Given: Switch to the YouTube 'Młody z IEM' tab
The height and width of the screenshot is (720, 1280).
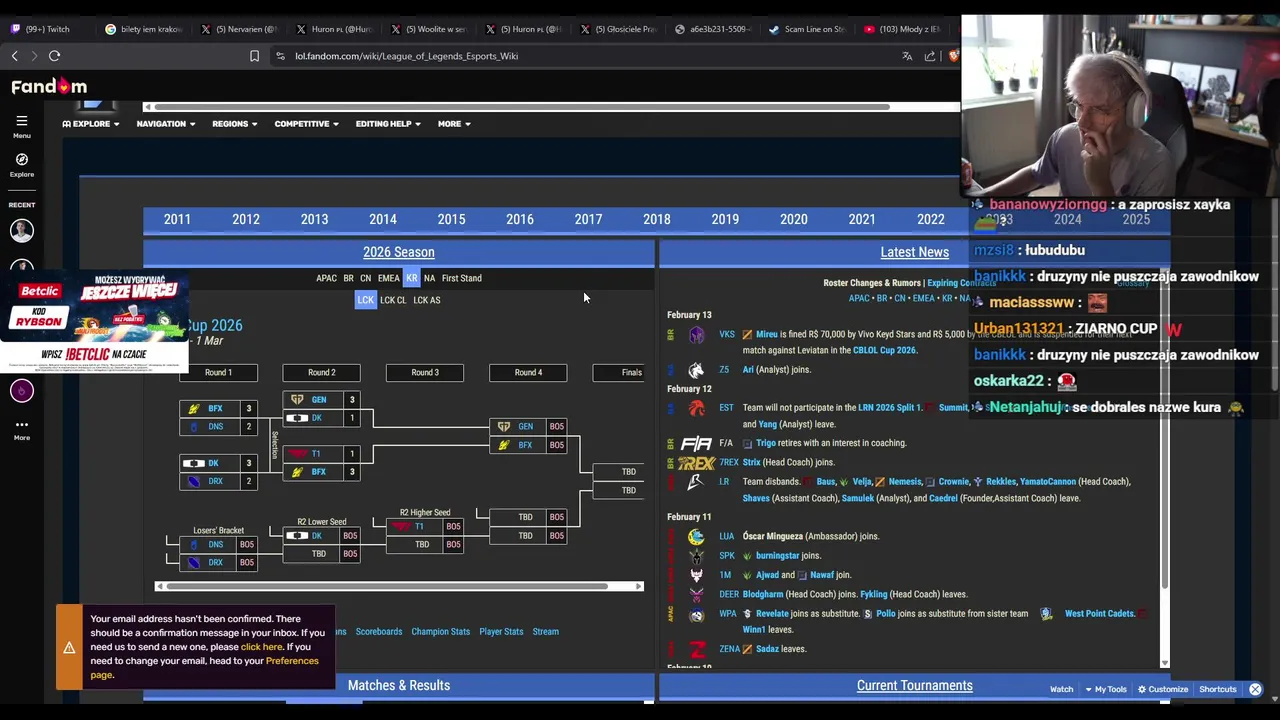Looking at the screenshot, I should pyautogui.click(x=903, y=29).
